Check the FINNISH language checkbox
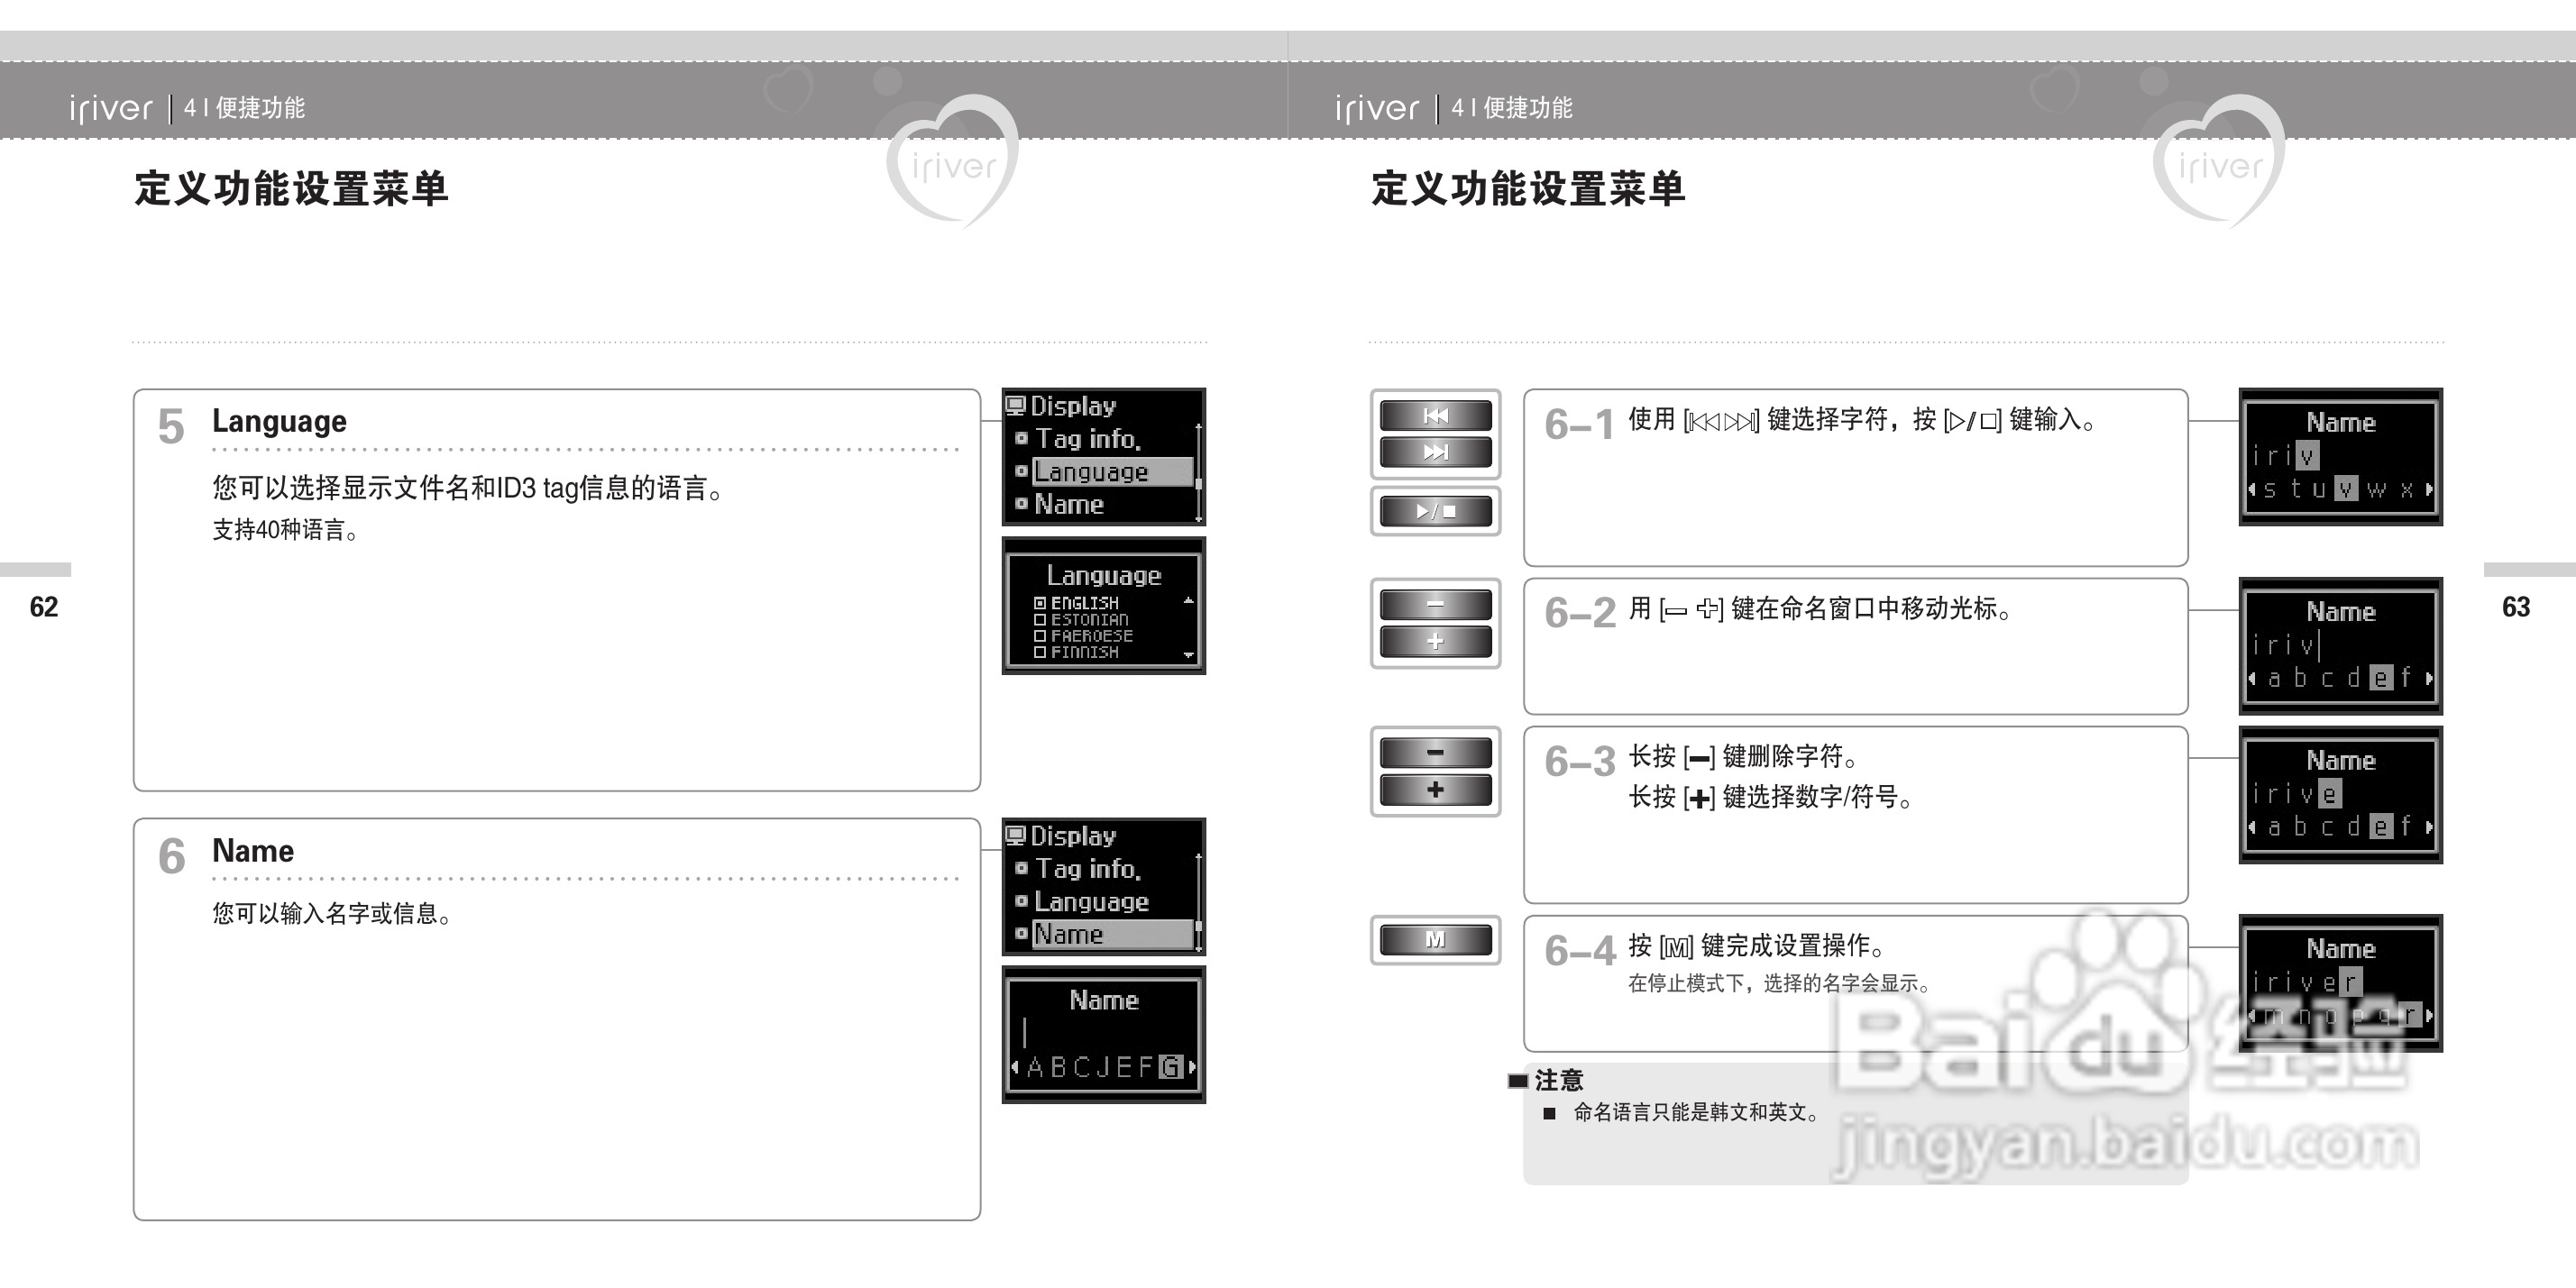Screen dimensions: 2576x1288 click(x=1040, y=652)
